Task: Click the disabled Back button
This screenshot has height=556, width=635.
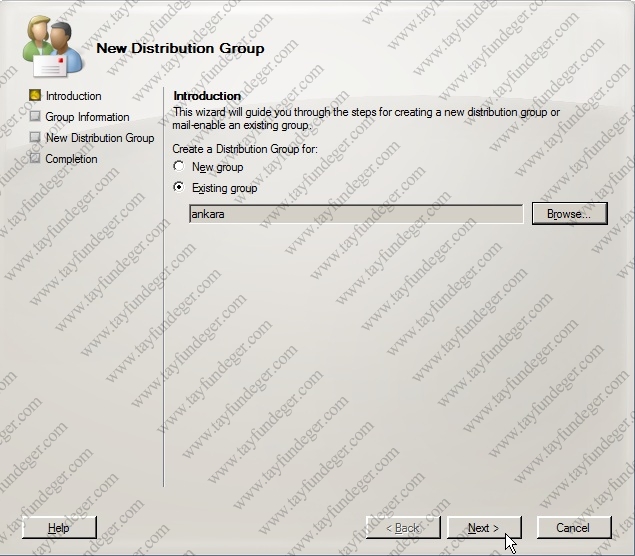Action: pyautogui.click(x=403, y=527)
